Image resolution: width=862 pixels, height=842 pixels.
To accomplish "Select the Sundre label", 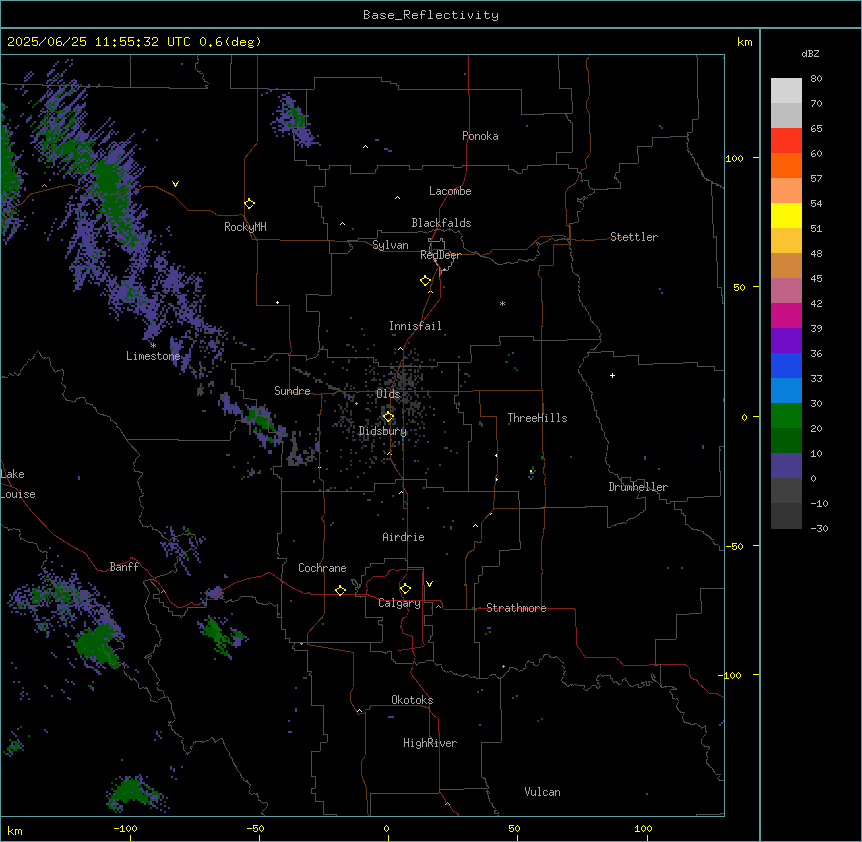I will (x=292, y=391).
